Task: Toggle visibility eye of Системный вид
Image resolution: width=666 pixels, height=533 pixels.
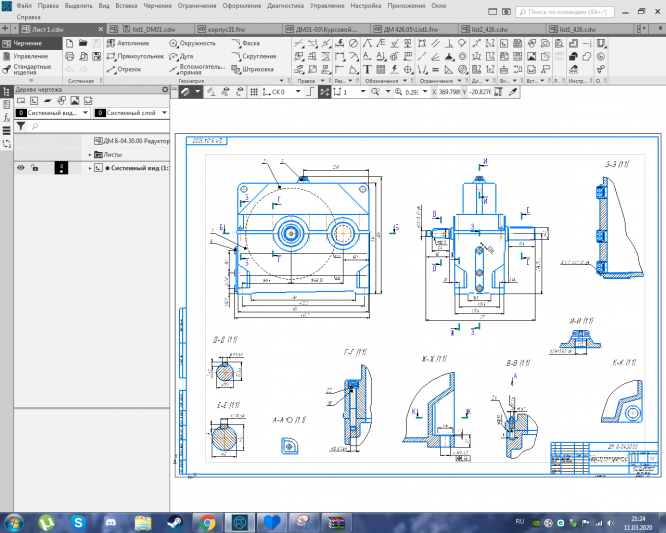Action: [x=20, y=168]
